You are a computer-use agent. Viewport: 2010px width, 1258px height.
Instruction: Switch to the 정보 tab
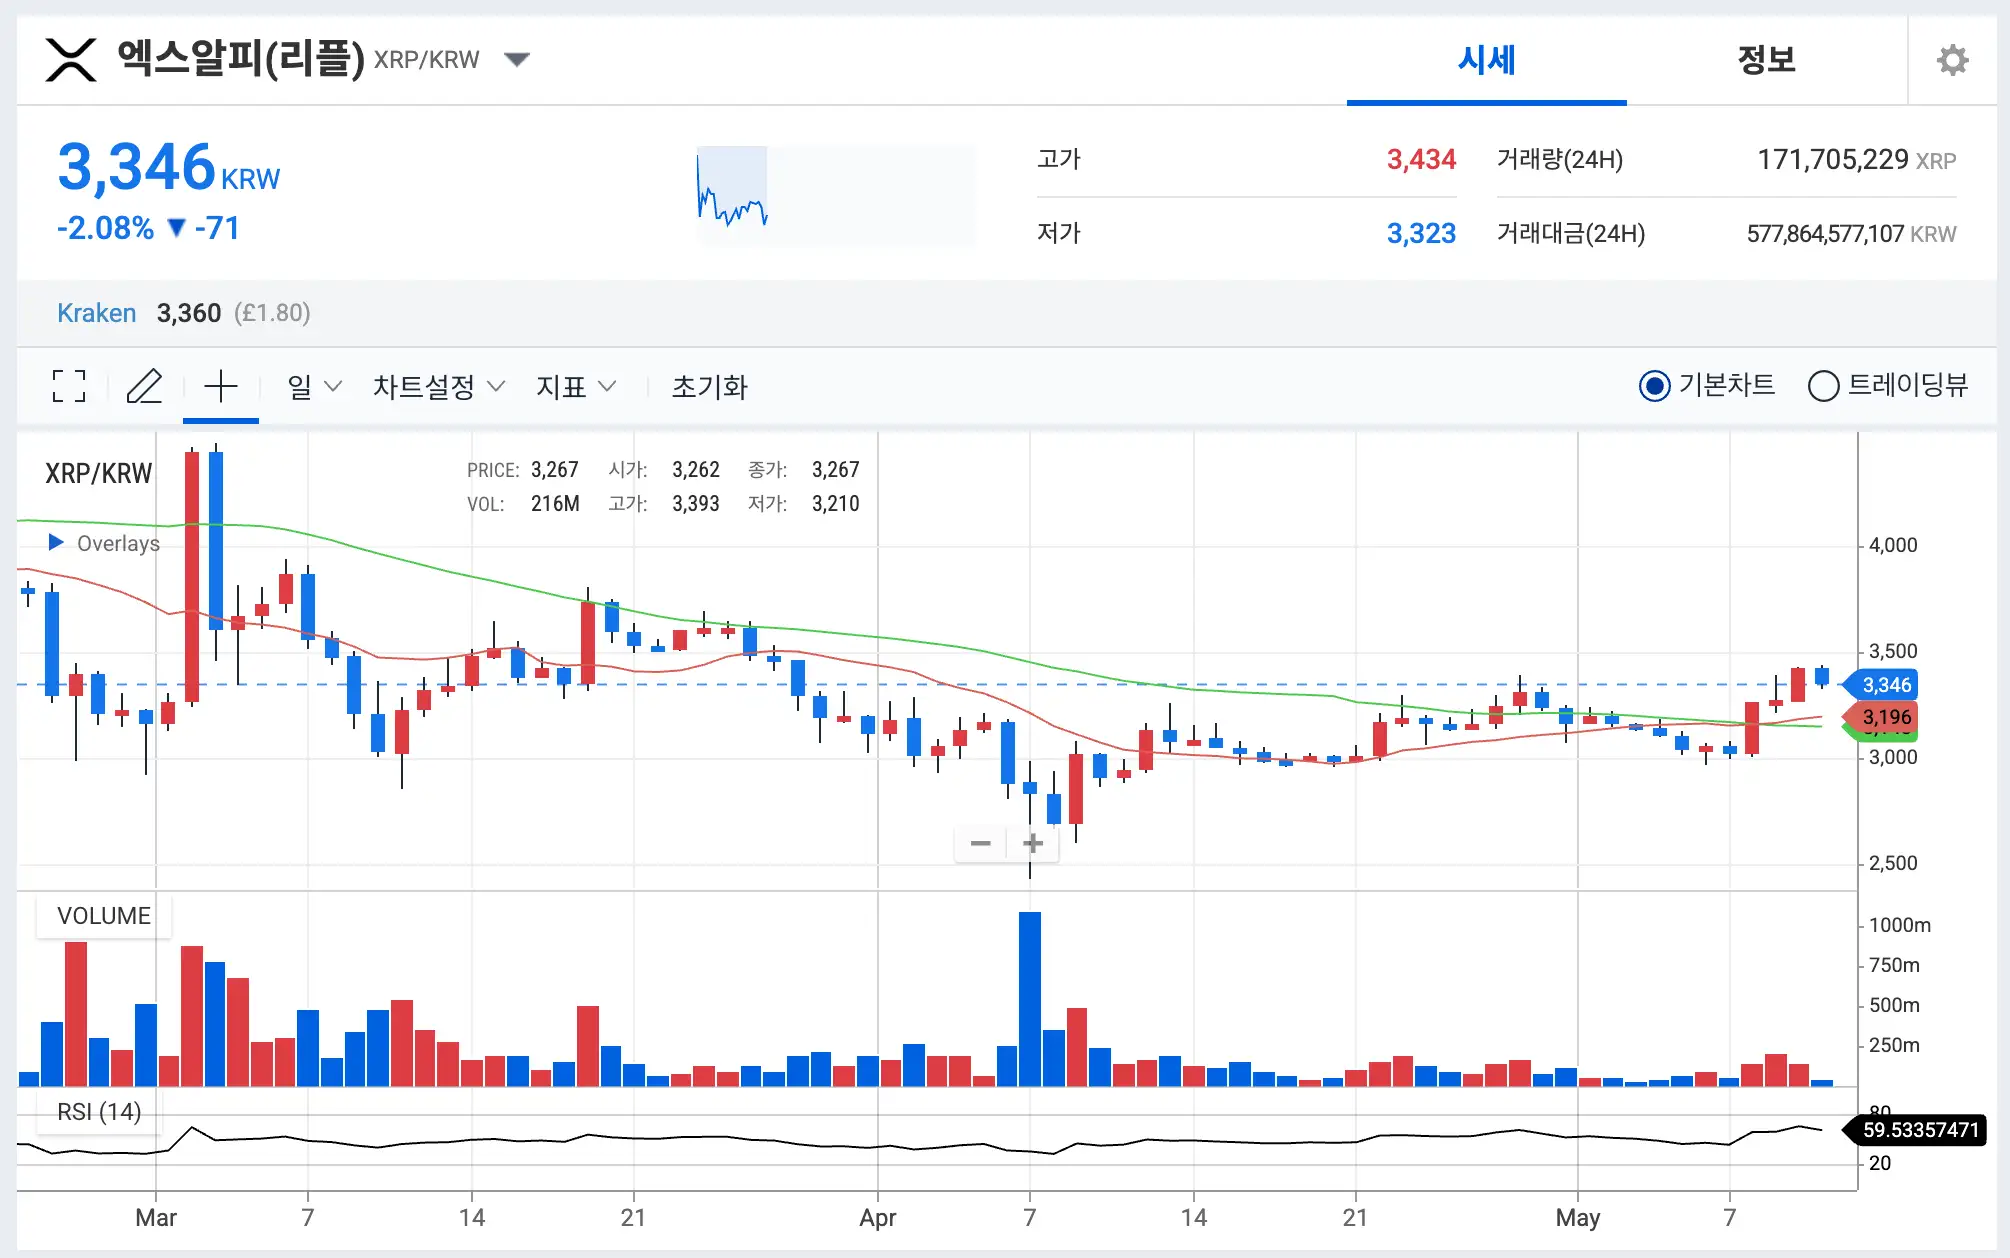click(x=1766, y=60)
